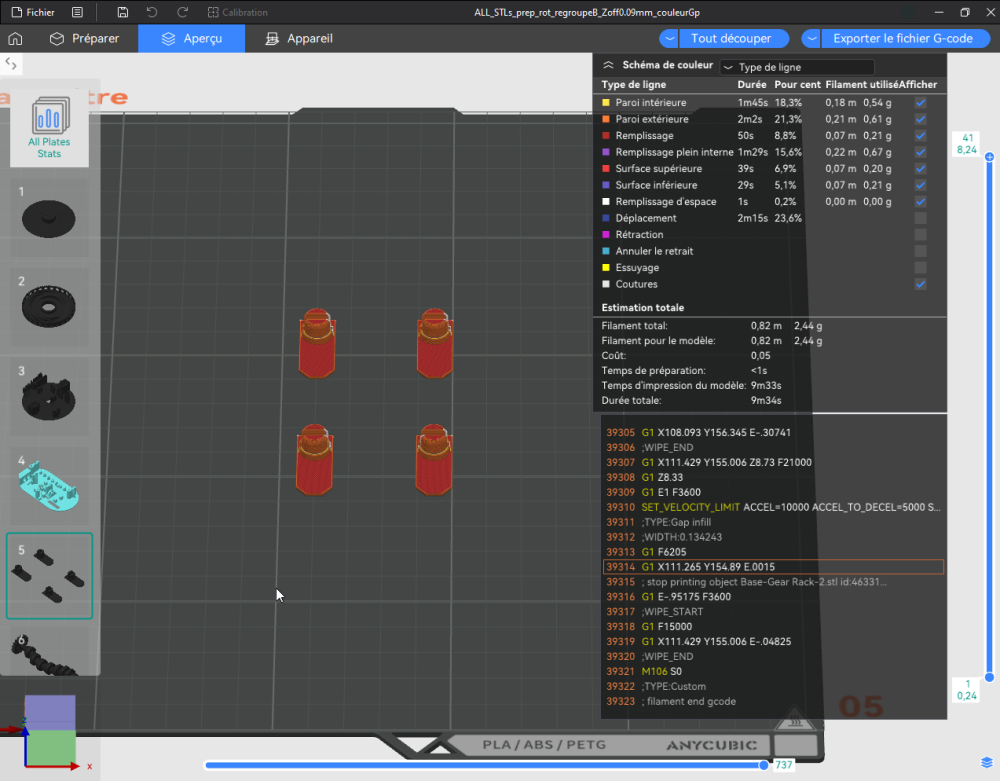Select G-code line 39314
Screen dimensions: 1000x781
[x=773, y=567]
